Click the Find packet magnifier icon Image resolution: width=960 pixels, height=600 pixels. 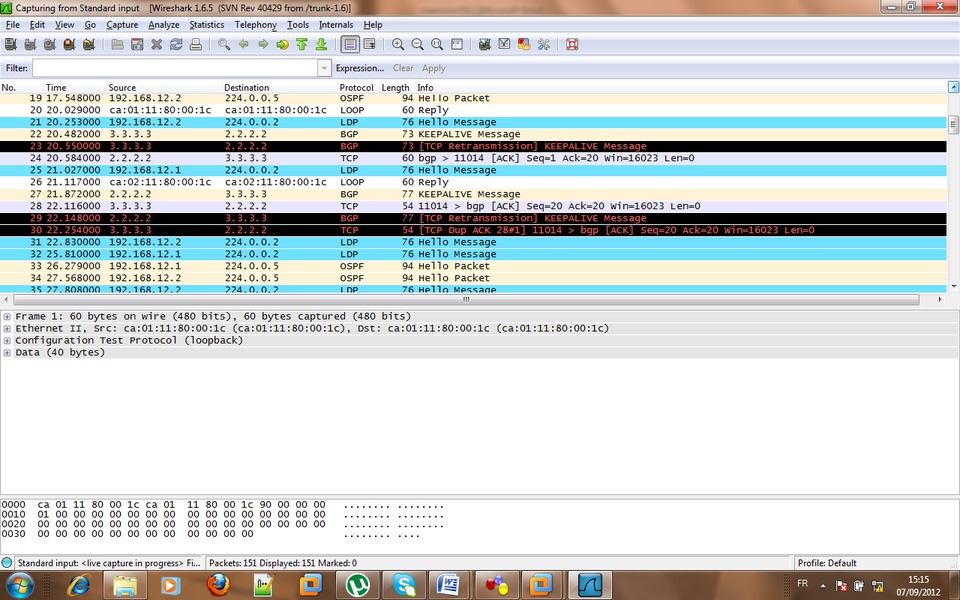click(224, 44)
